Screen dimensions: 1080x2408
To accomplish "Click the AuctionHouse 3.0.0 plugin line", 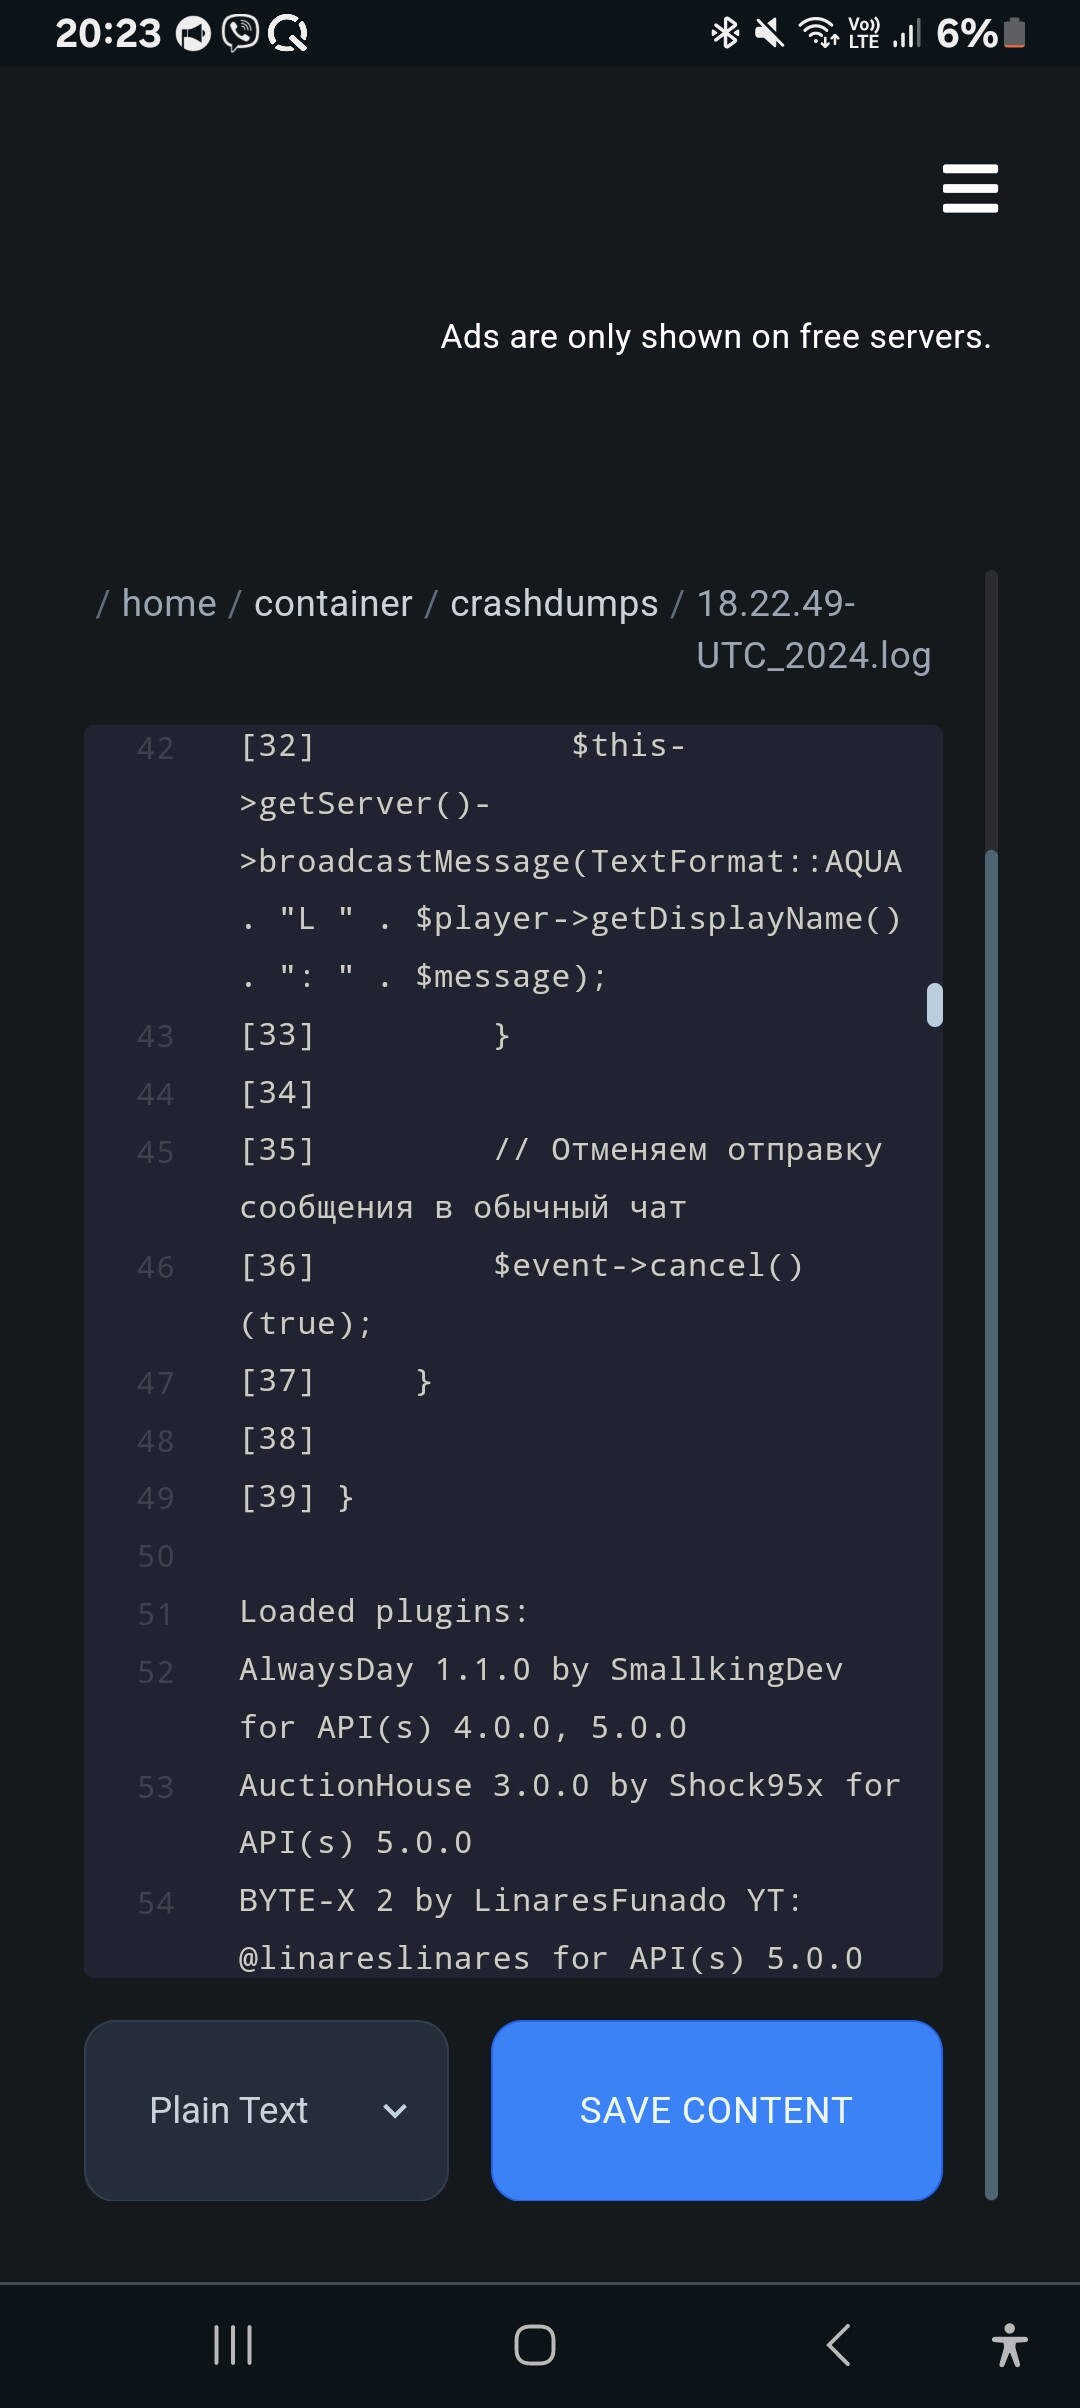I will tap(568, 1786).
